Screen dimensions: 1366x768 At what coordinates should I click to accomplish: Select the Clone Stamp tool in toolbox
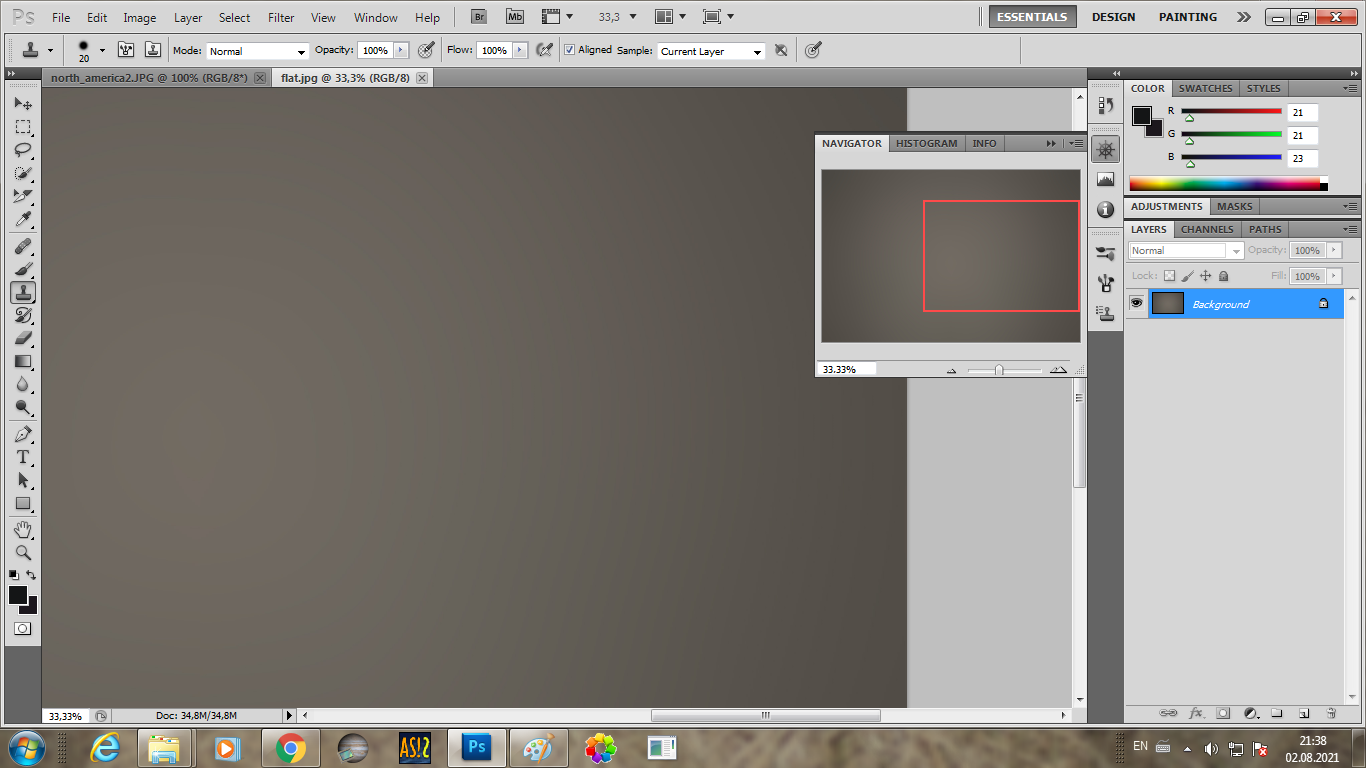tap(23, 292)
